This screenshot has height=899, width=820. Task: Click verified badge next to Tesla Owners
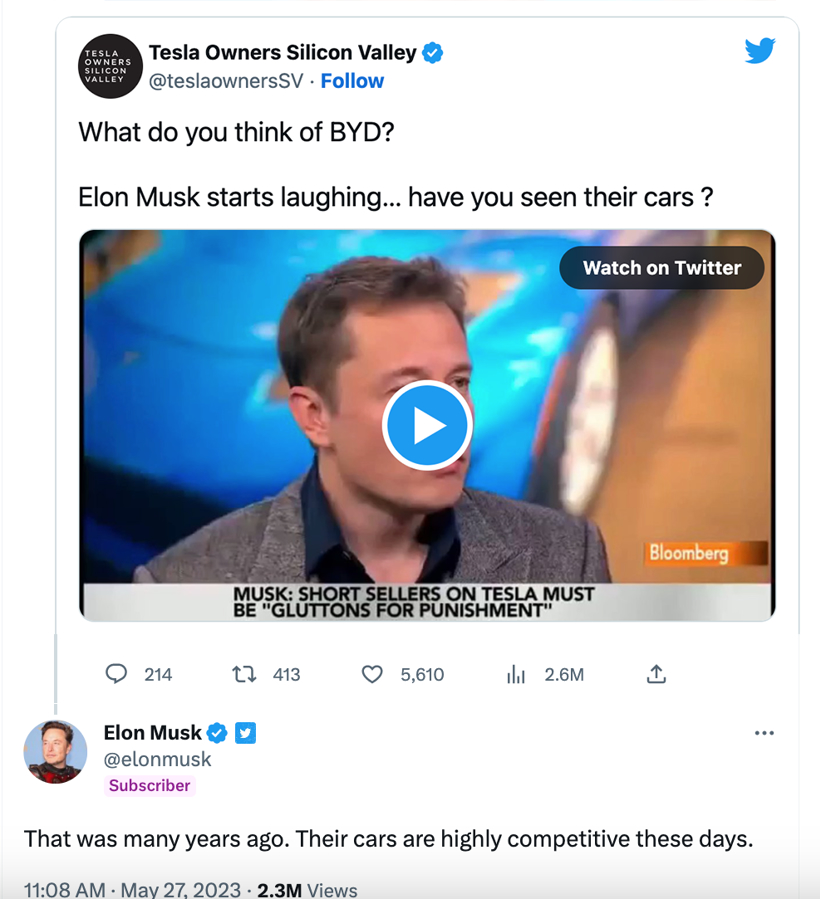432,53
